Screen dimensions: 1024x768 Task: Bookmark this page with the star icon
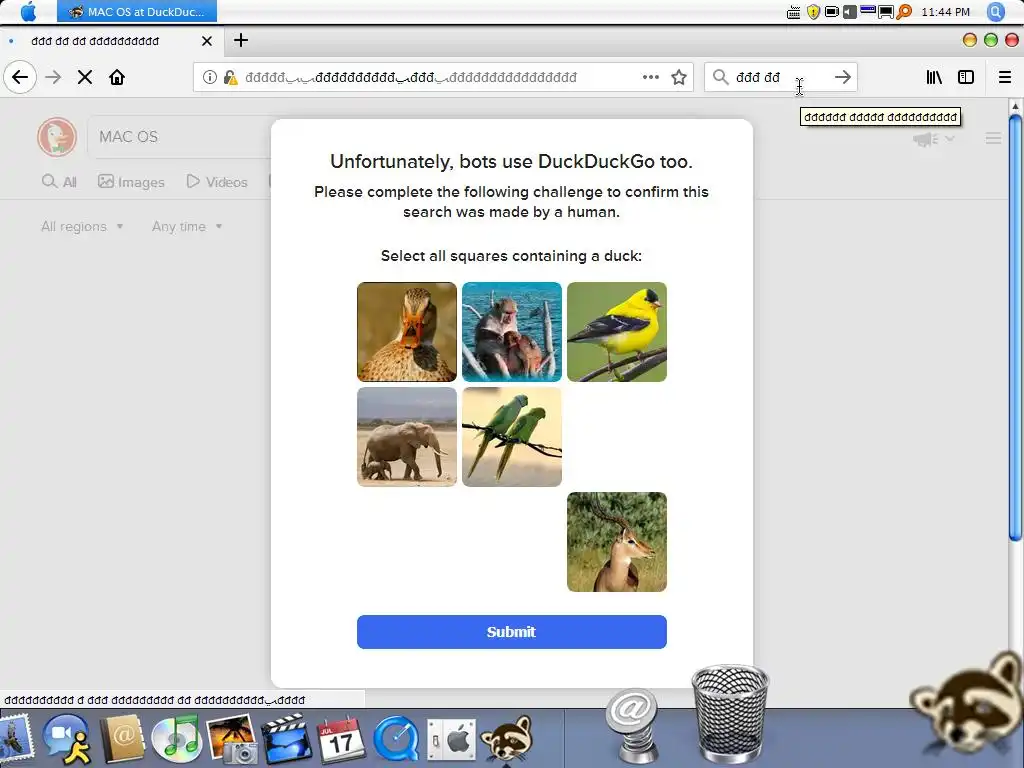pyautogui.click(x=679, y=77)
